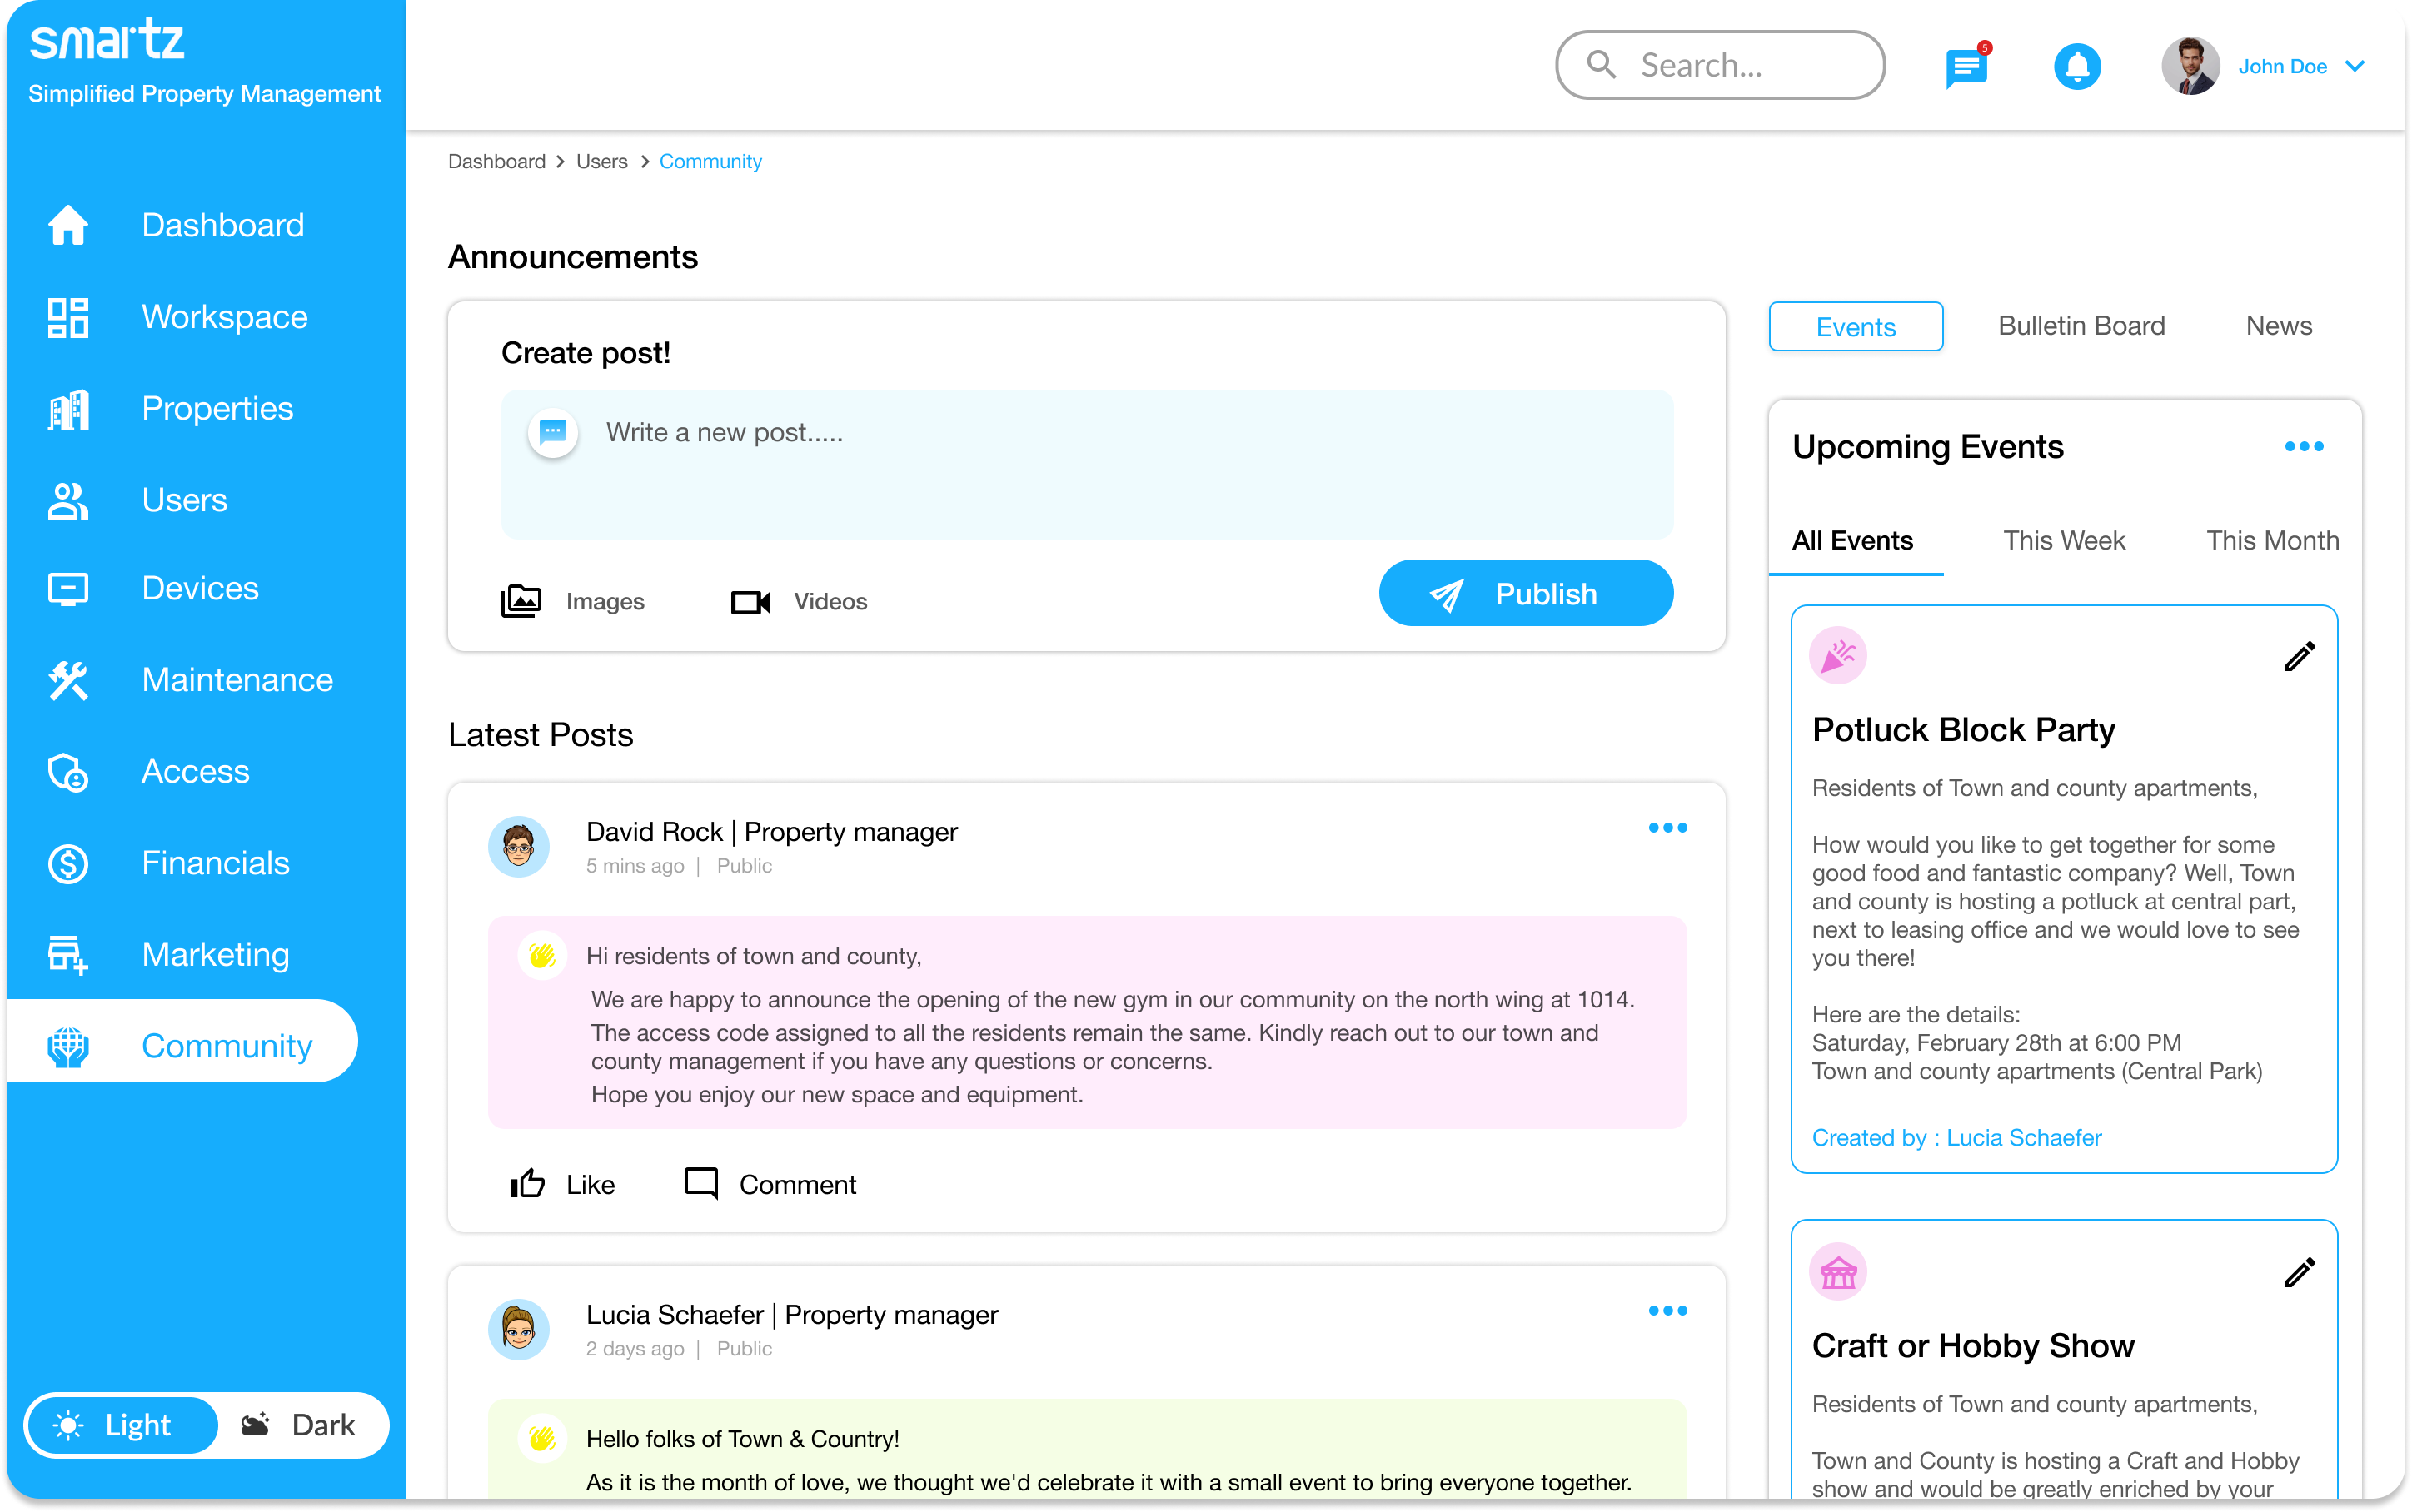Select the This Week filter tab

(2063, 541)
